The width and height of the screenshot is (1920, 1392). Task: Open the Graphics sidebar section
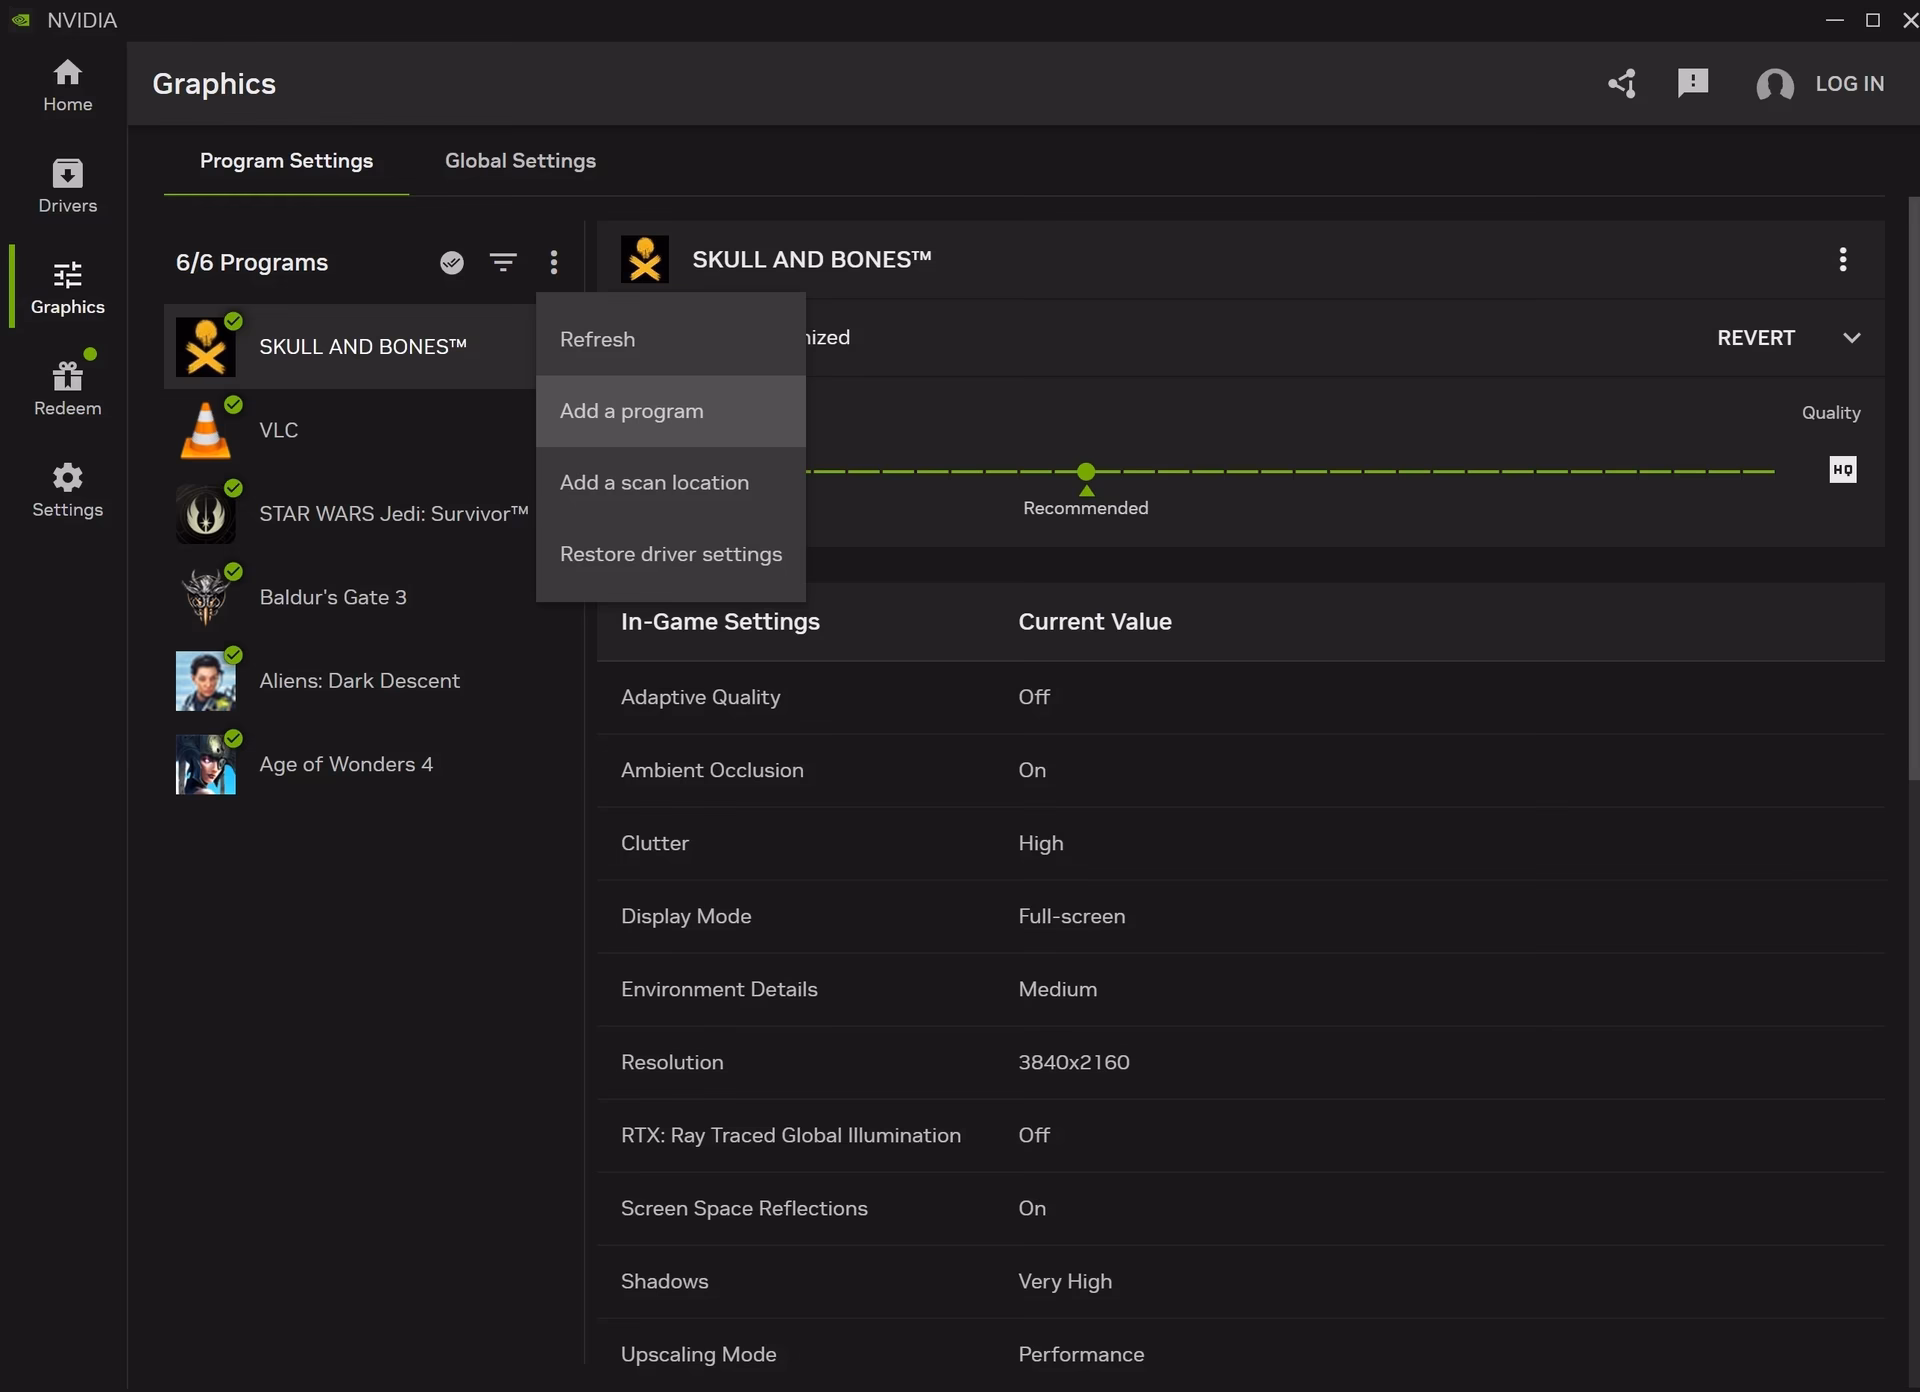coord(67,288)
